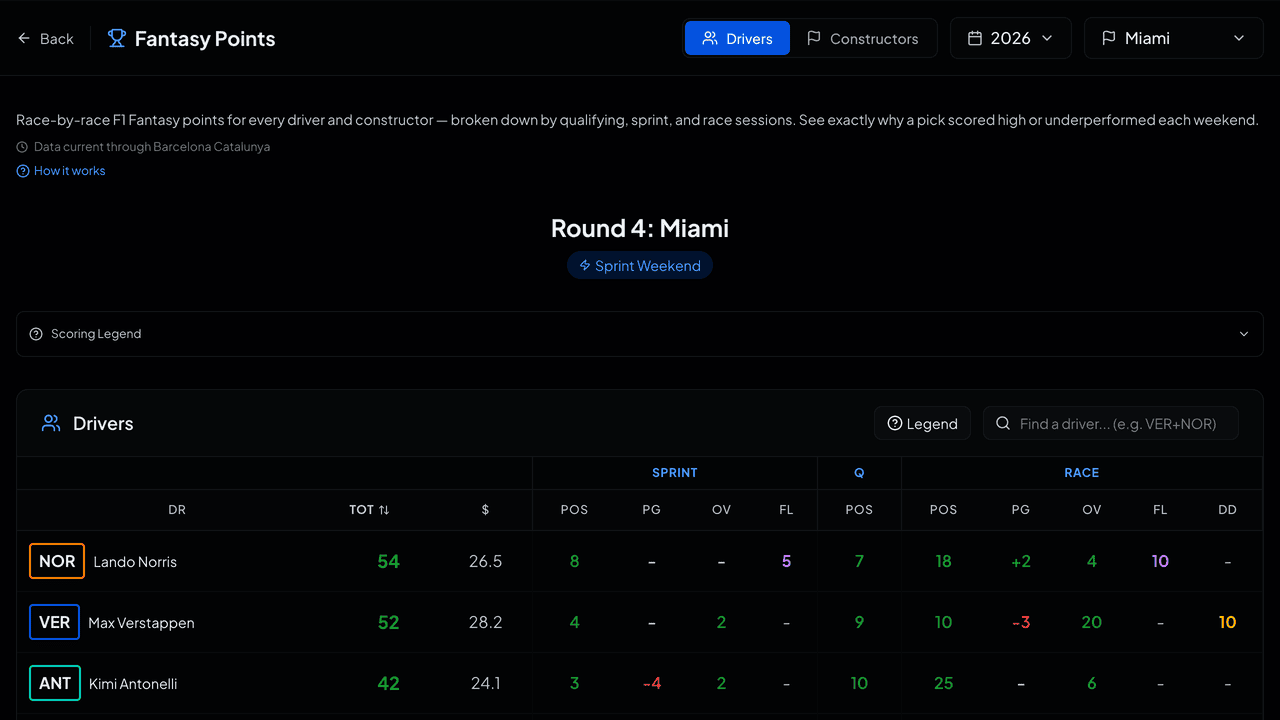Click the VER driver badge
Image resolution: width=1280 pixels, height=720 pixels.
[54, 623]
